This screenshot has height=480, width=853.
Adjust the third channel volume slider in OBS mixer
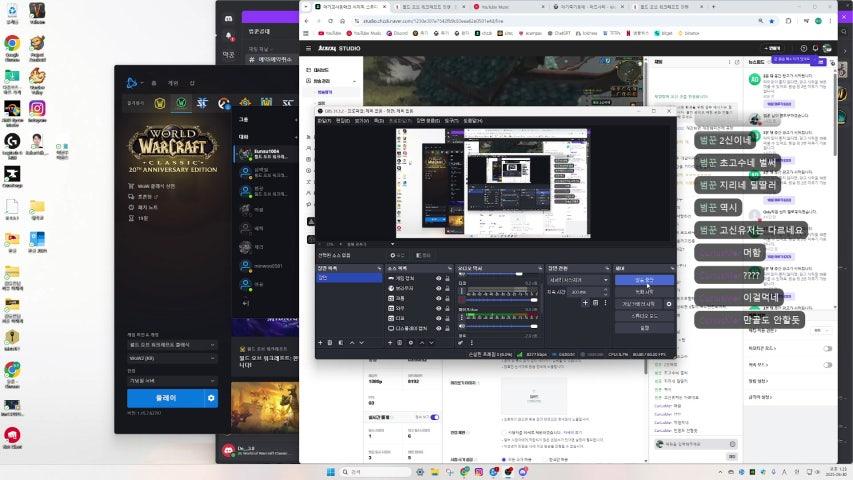pos(502,327)
